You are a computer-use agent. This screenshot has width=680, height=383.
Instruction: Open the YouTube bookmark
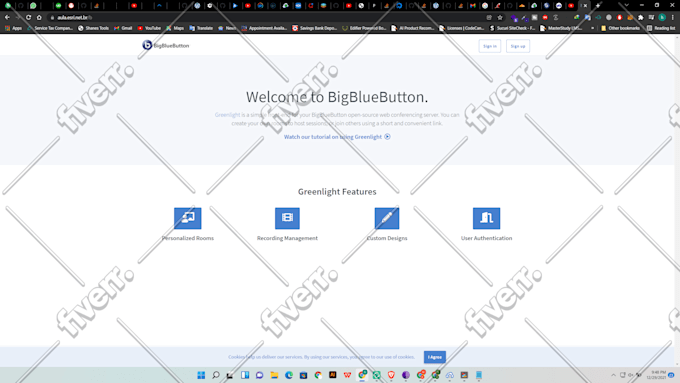tap(149, 28)
